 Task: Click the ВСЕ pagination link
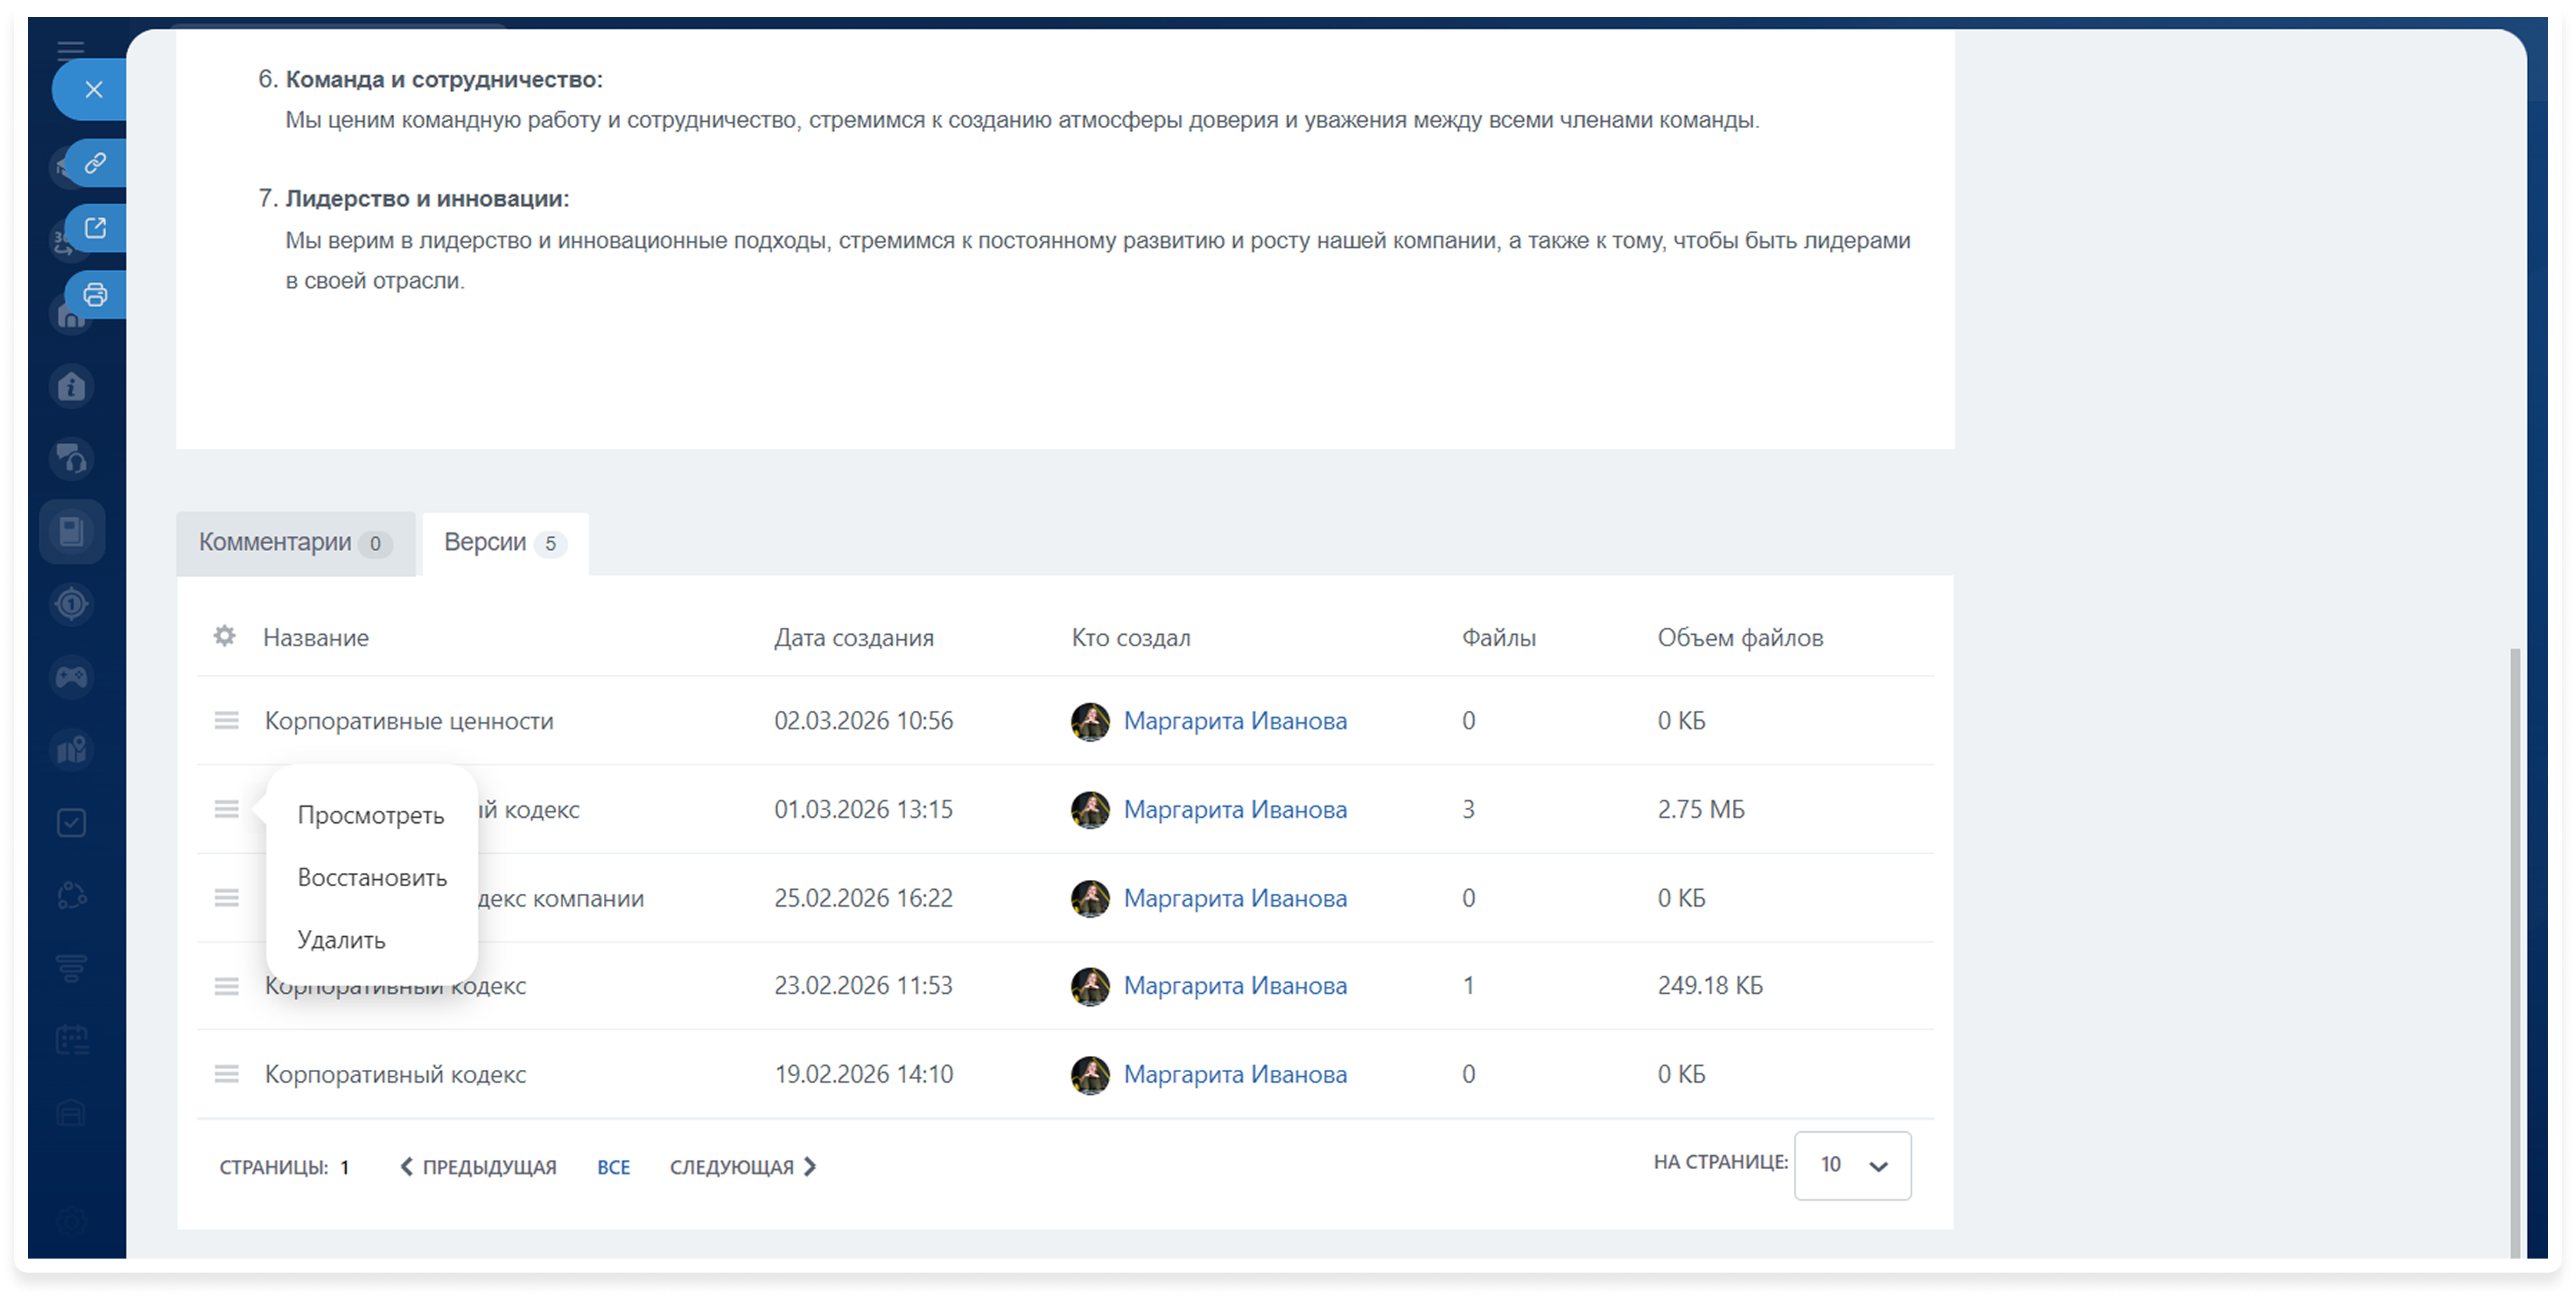(613, 1167)
